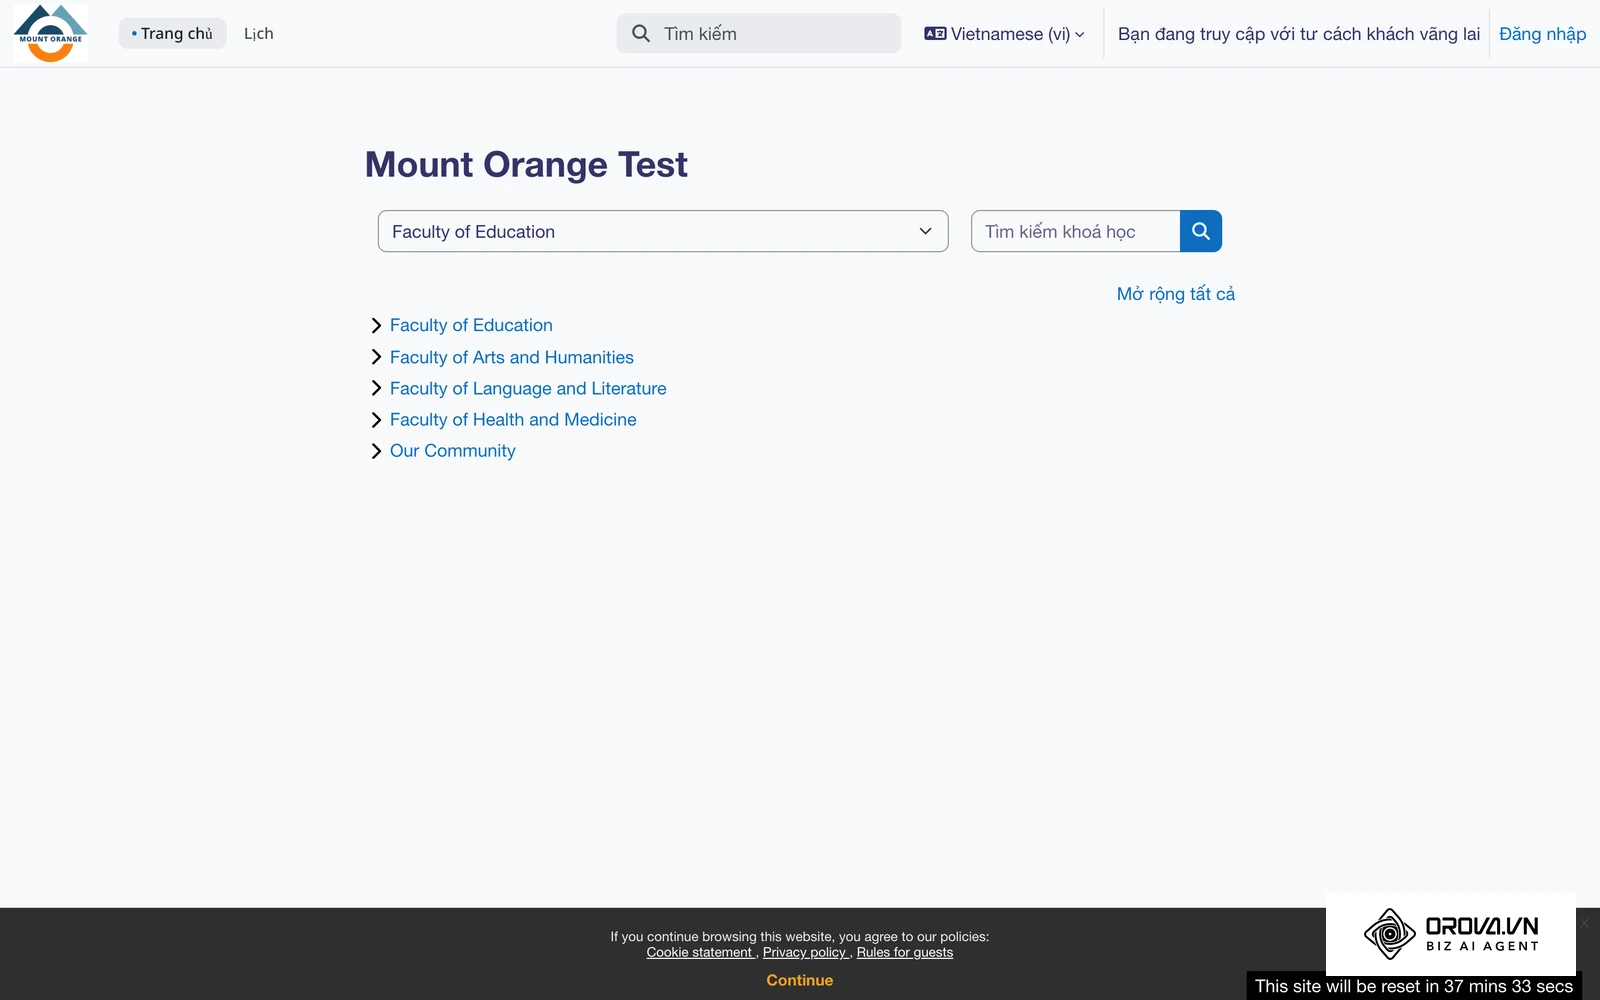
Task: Open Faculty of Health and Medicine link
Action: (x=513, y=420)
